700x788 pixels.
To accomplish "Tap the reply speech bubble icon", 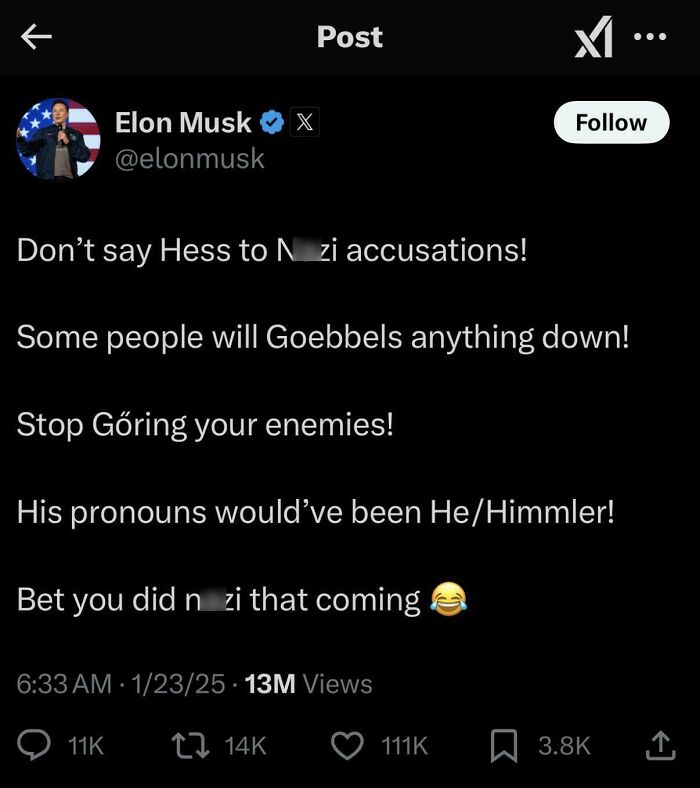I will click(36, 745).
